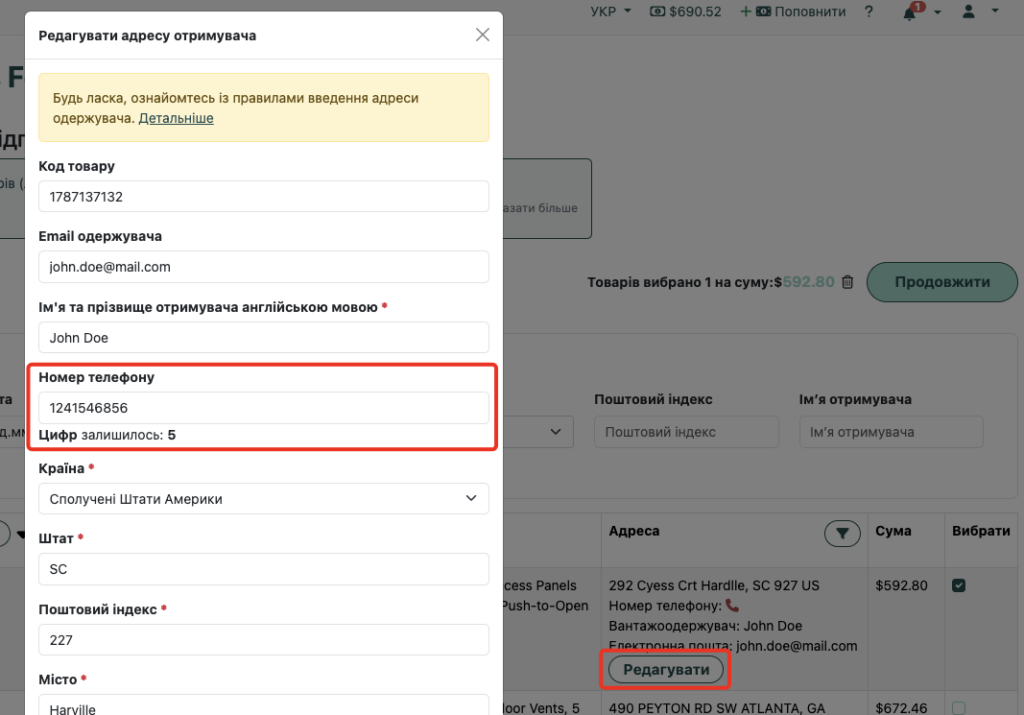This screenshot has height=715, width=1024.
Task: Click the $690.52 balance money icon
Action: click(x=658, y=12)
